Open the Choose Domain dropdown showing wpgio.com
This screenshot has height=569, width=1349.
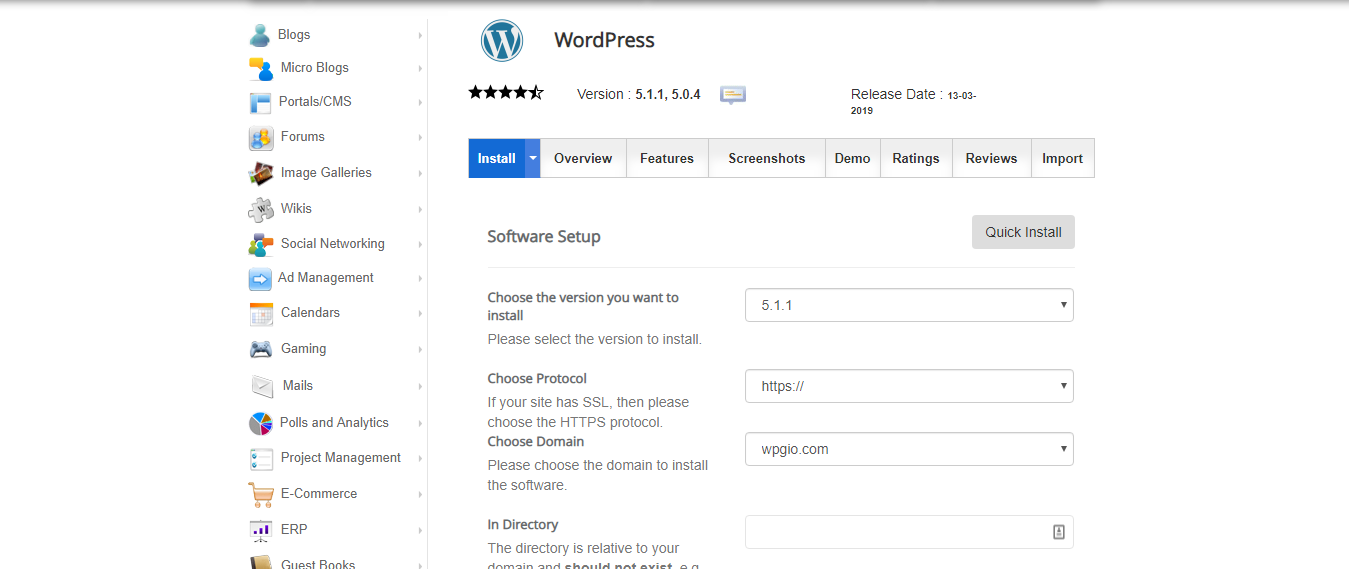pos(909,449)
